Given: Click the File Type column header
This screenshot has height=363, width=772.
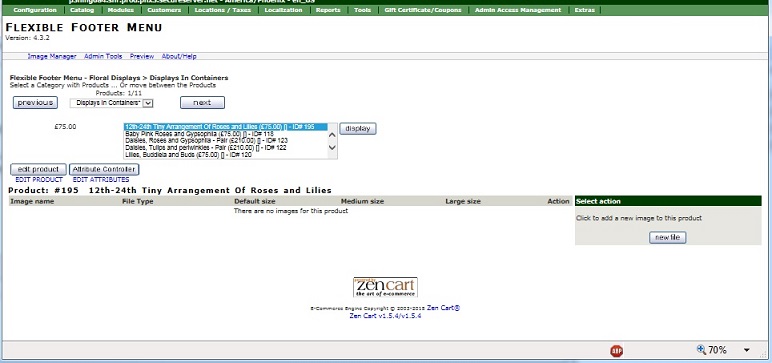Looking at the screenshot, I should point(137,201).
